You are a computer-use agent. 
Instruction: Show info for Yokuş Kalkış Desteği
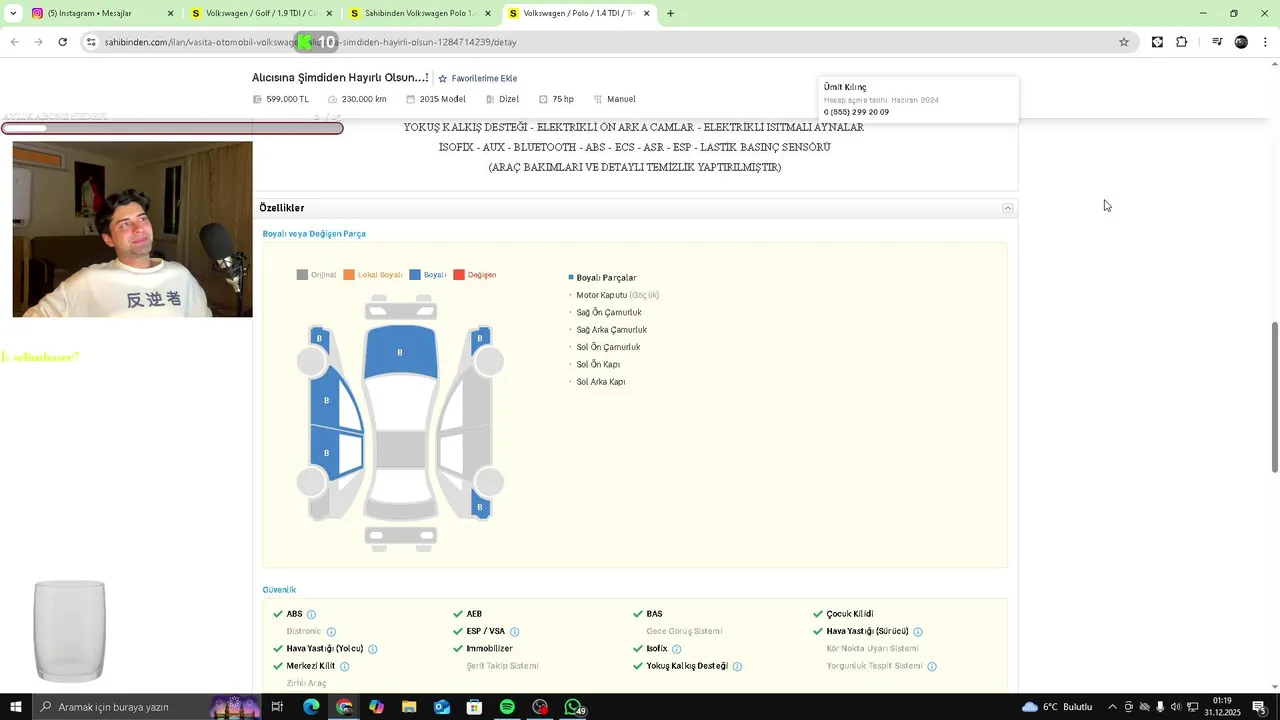pos(738,667)
